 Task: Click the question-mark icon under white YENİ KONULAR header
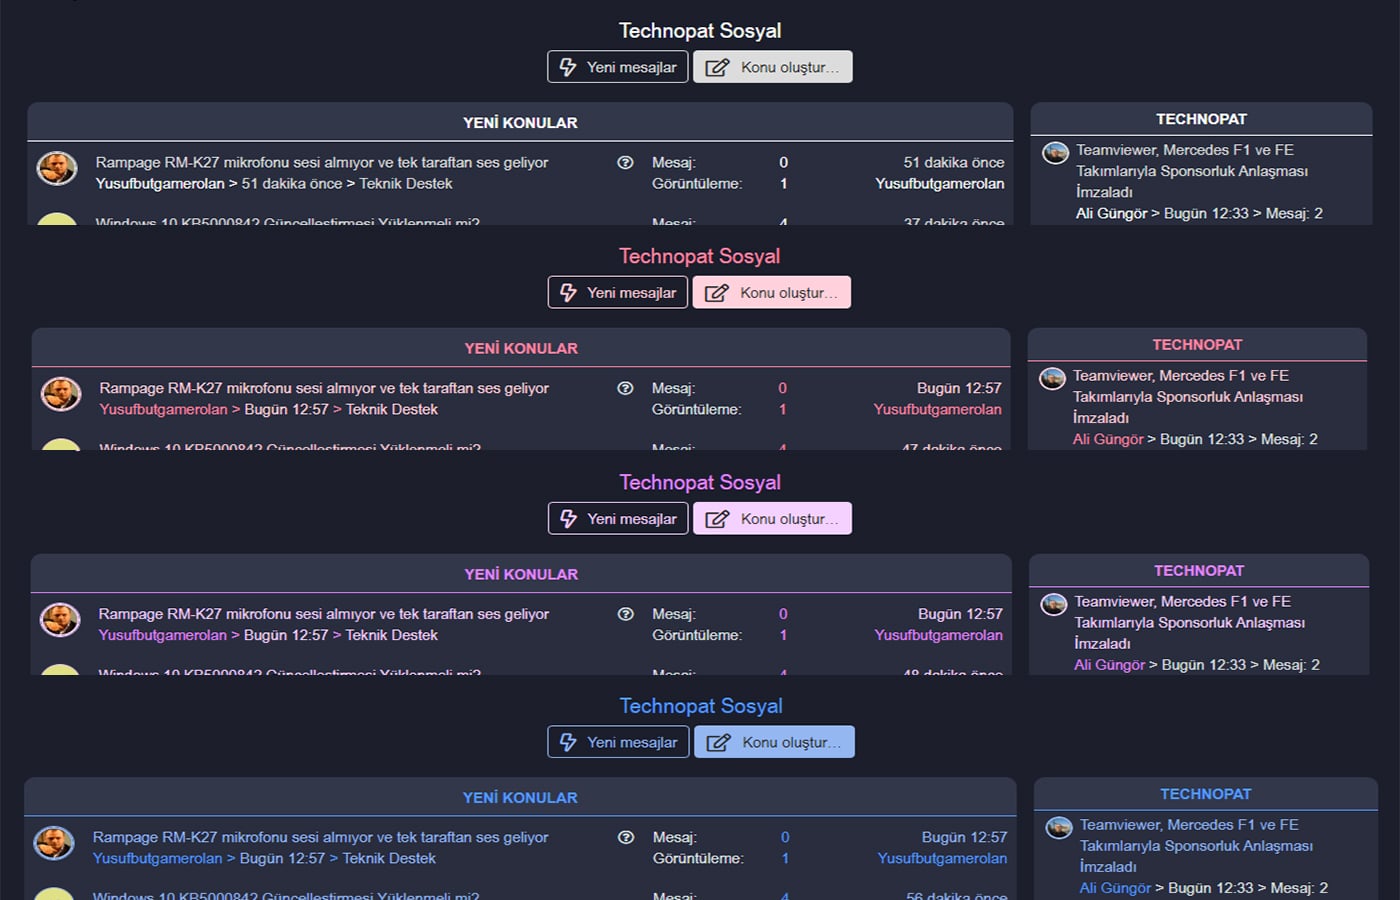pyautogui.click(x=625, y=162)
